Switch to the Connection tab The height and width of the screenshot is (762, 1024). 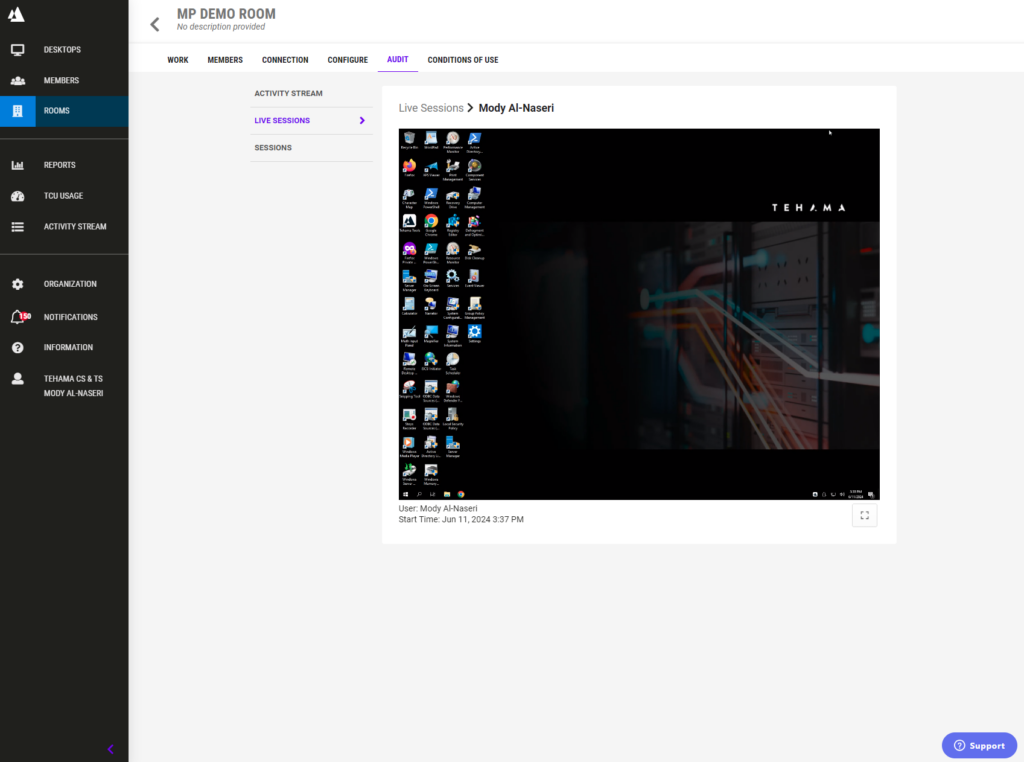(285, 60)
